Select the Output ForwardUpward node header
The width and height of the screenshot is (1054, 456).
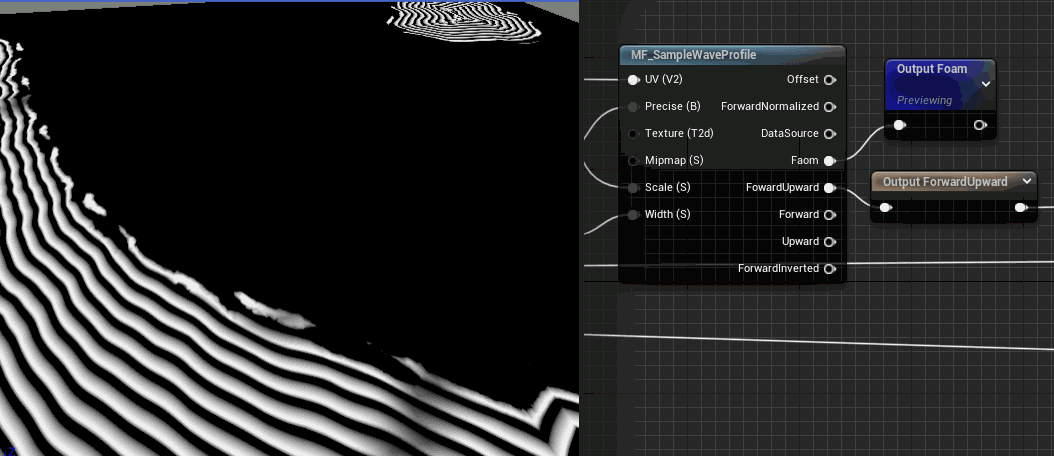(954, 181)
